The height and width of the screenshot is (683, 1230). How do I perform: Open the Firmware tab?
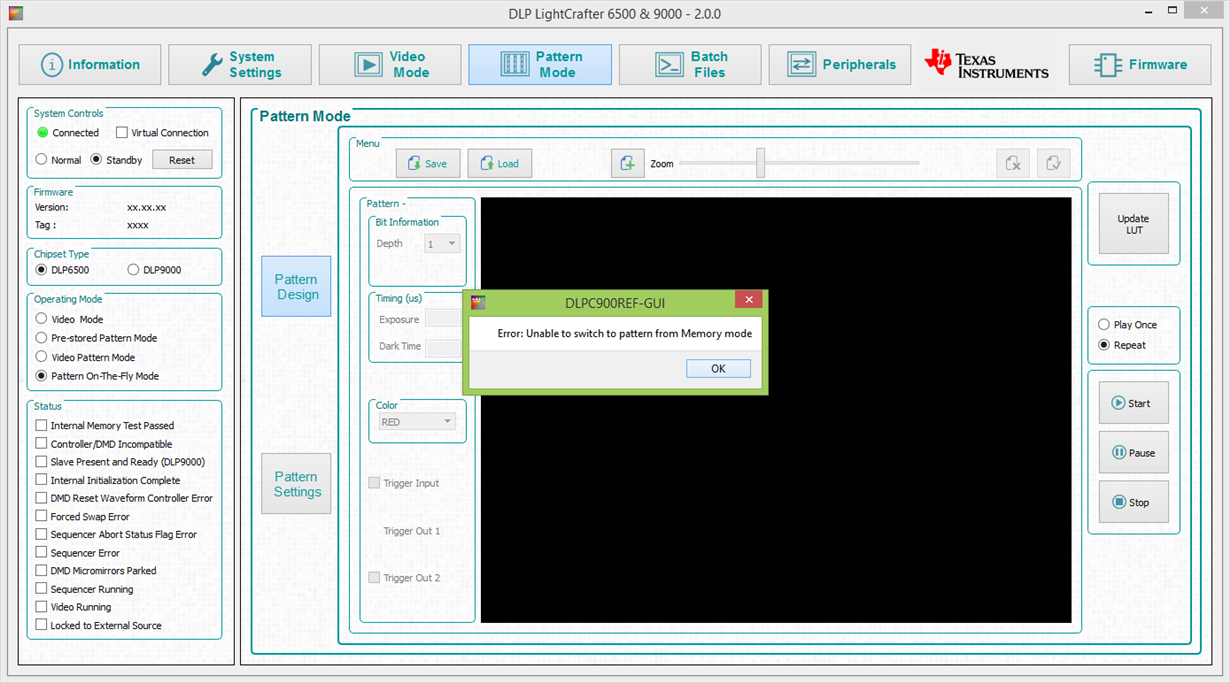1140,65
